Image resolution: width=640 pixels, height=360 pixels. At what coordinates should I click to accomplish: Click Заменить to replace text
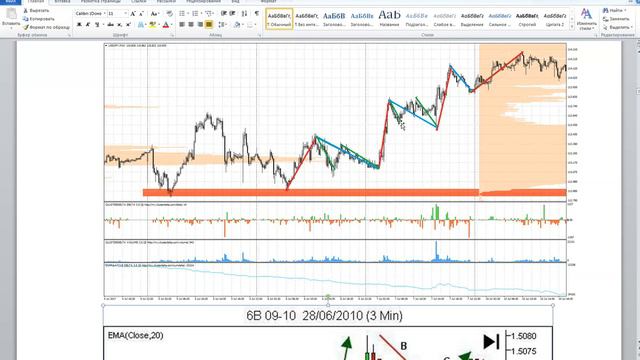616,19
